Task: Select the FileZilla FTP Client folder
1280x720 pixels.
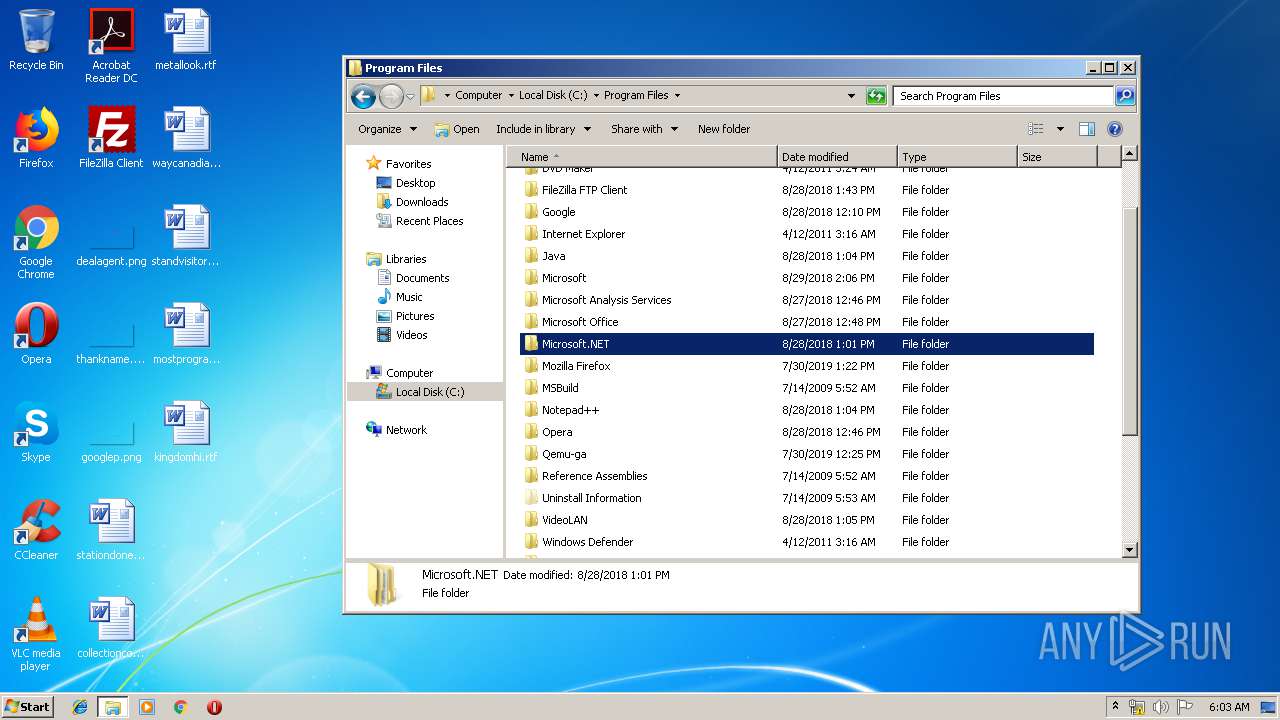Action: tap(807, 190)
